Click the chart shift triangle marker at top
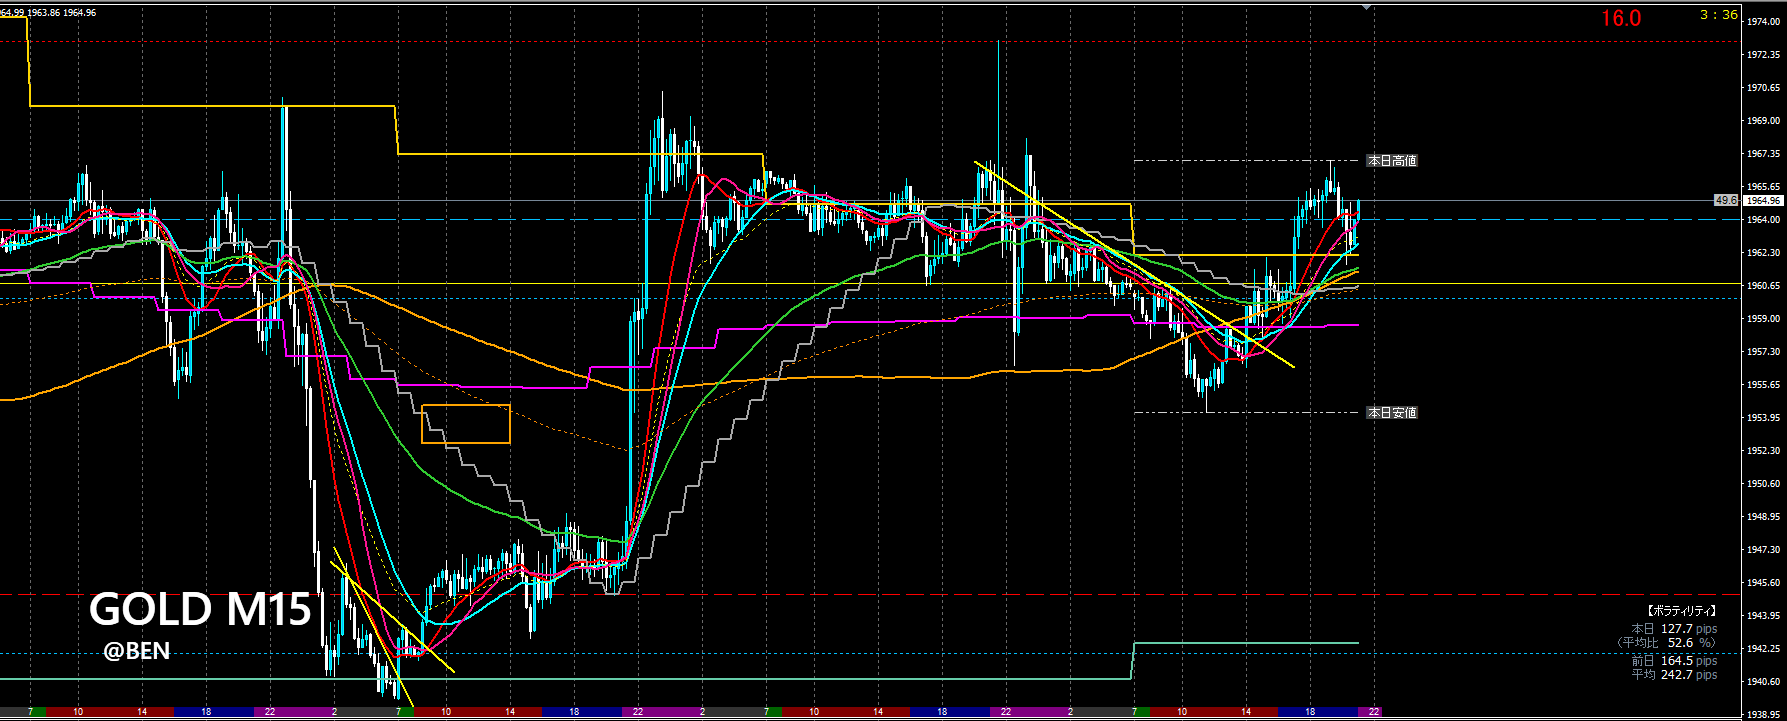1787x721 pixels. coord(1367,7)
